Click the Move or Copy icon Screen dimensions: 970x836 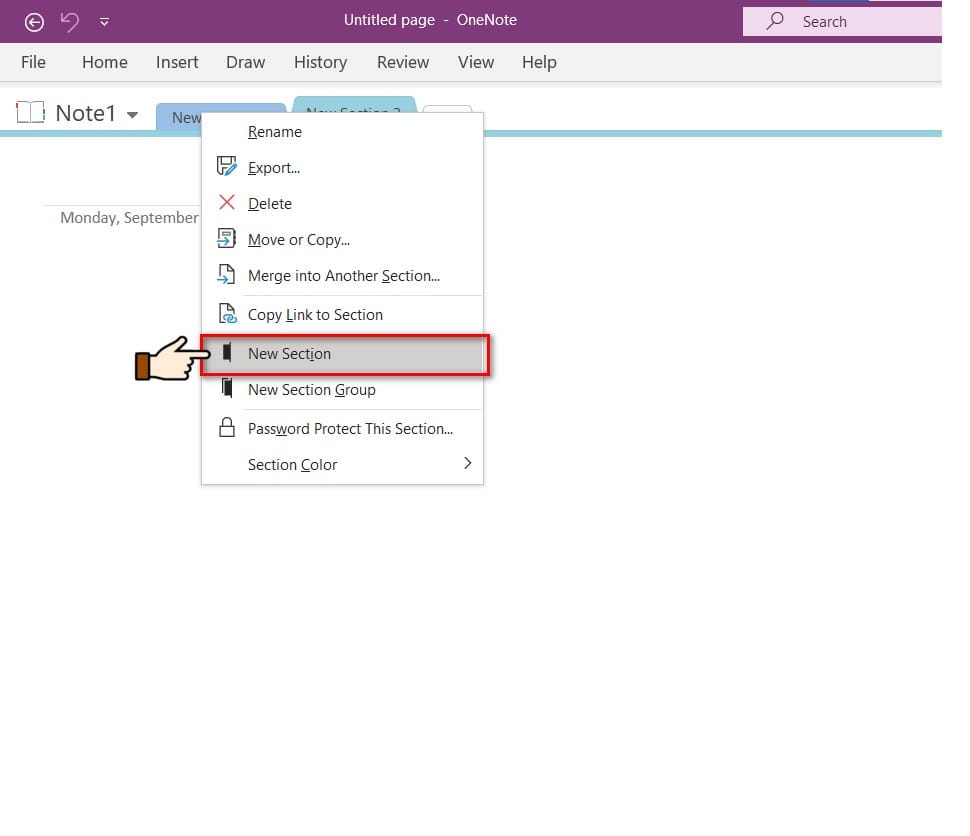coord(226,238)
